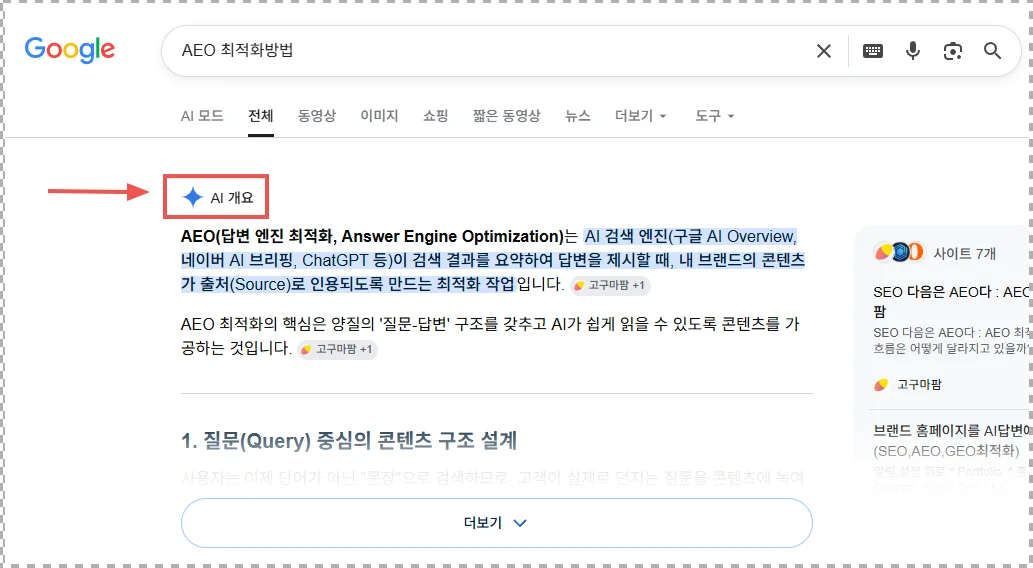
Task: Click the AI 개요 sparkle icon
Action: [192, 197]
